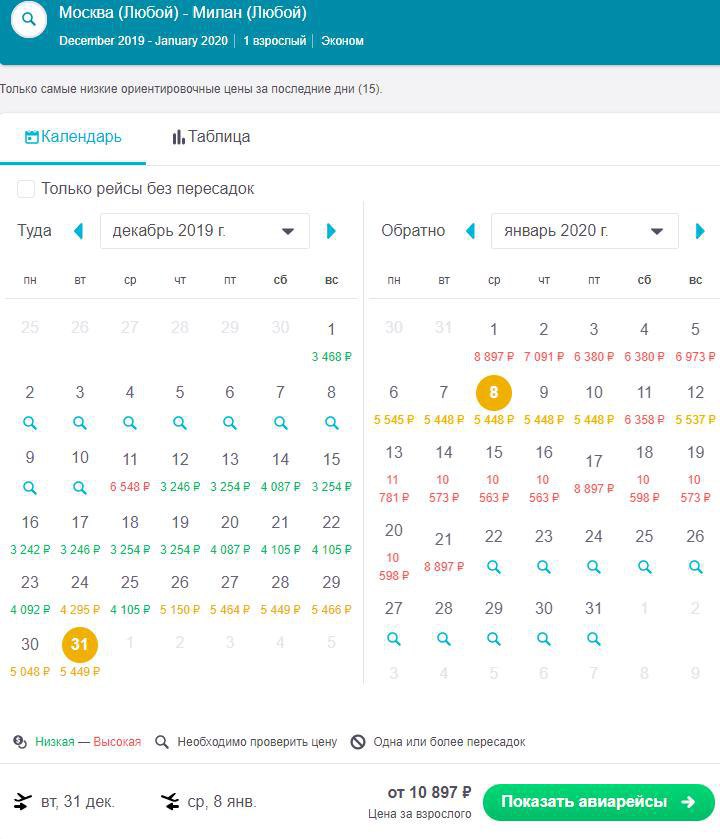The width and height of the screenshot is (720, 839).
Task: Go to previous return month
Action: (x=471, y=231)
